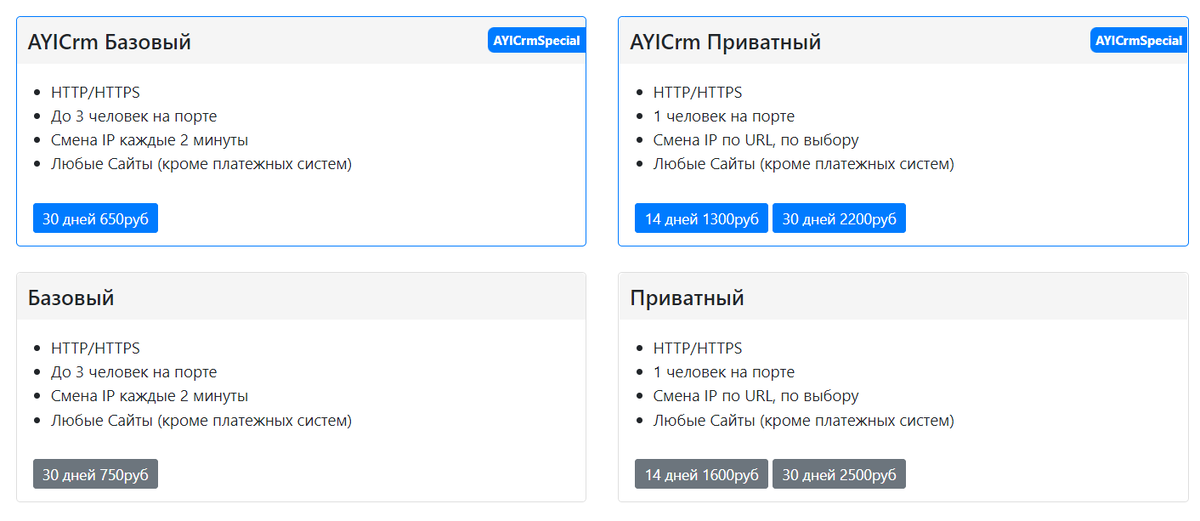The width and height of the screenshot is (1200, 521).
Task: Click HTTP/HTTPS in the AYICrm Базовый card
Action: point(95,92)
